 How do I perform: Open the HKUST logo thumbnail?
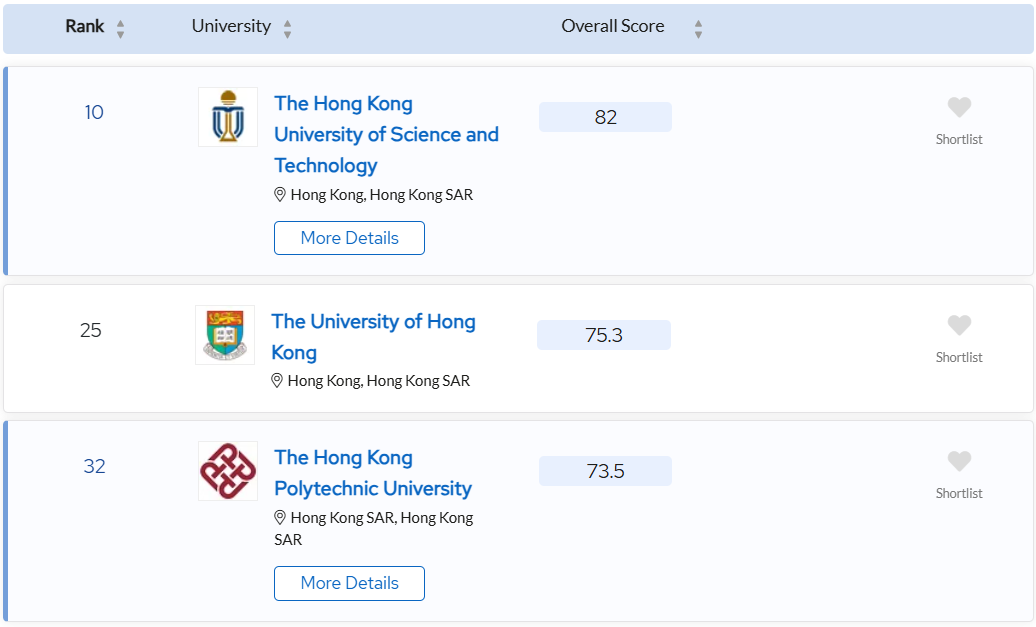(228, 117)
